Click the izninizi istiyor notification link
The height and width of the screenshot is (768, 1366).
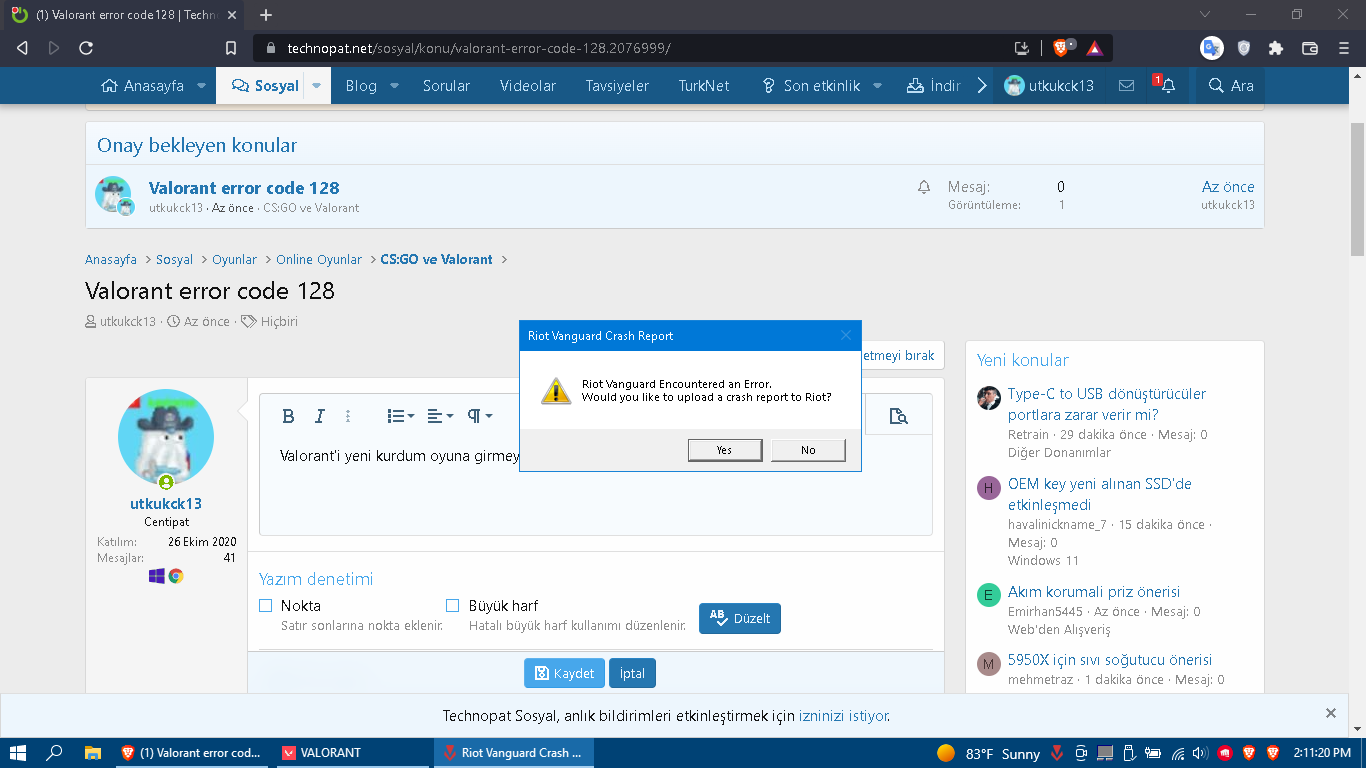(843, 716)
